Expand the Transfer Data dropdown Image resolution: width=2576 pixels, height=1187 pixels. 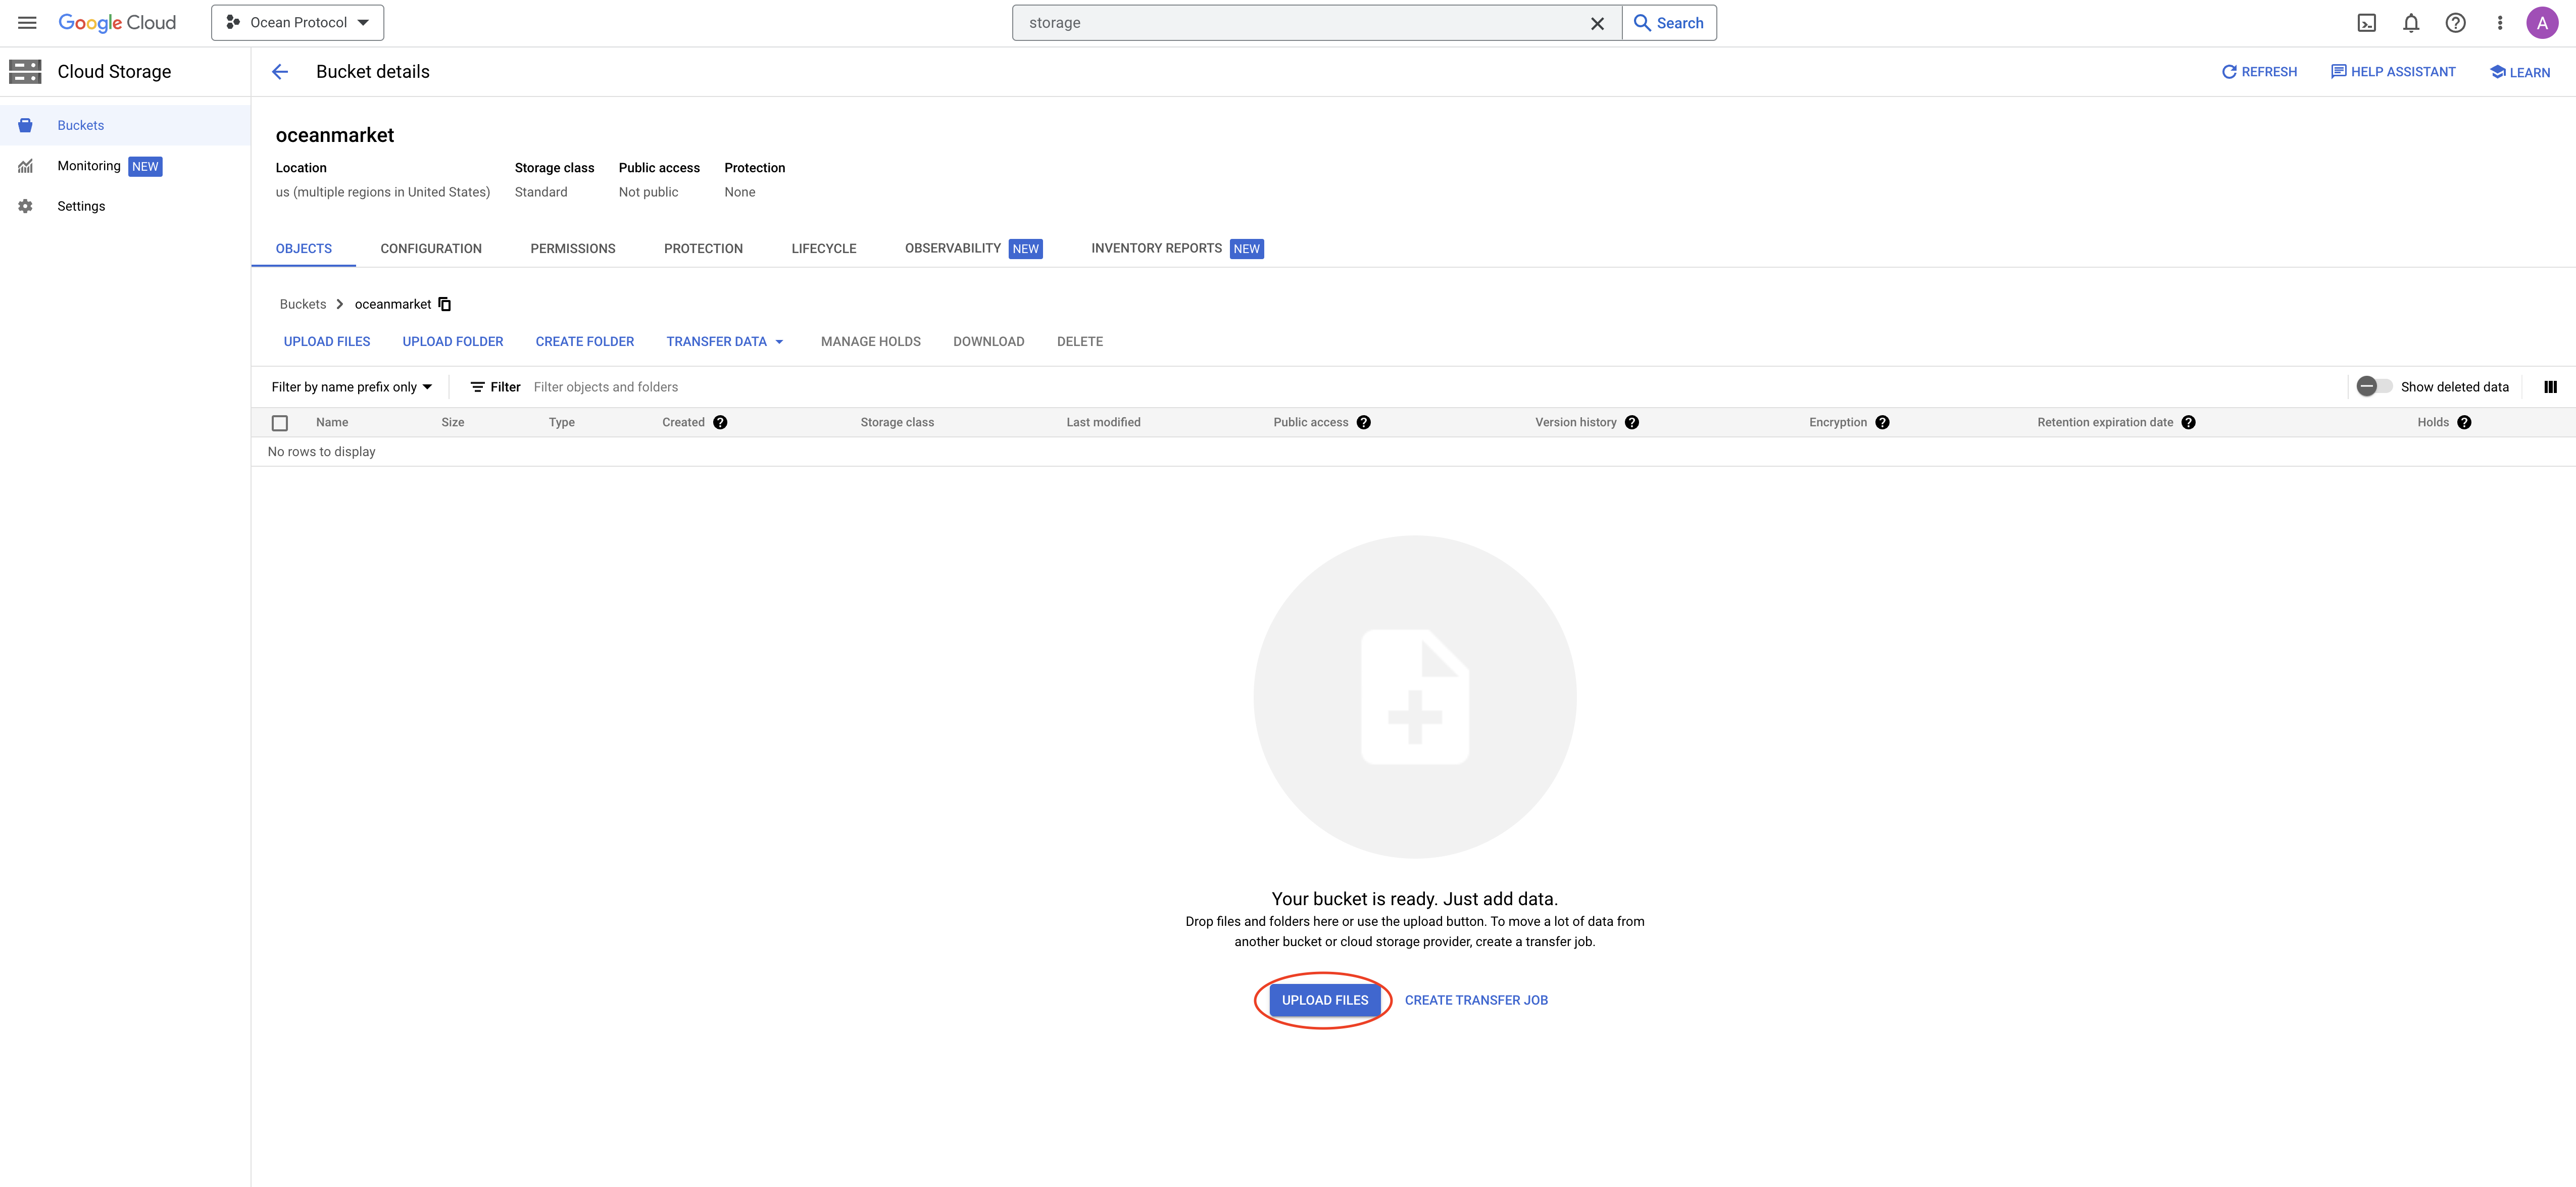coord(725,342)
